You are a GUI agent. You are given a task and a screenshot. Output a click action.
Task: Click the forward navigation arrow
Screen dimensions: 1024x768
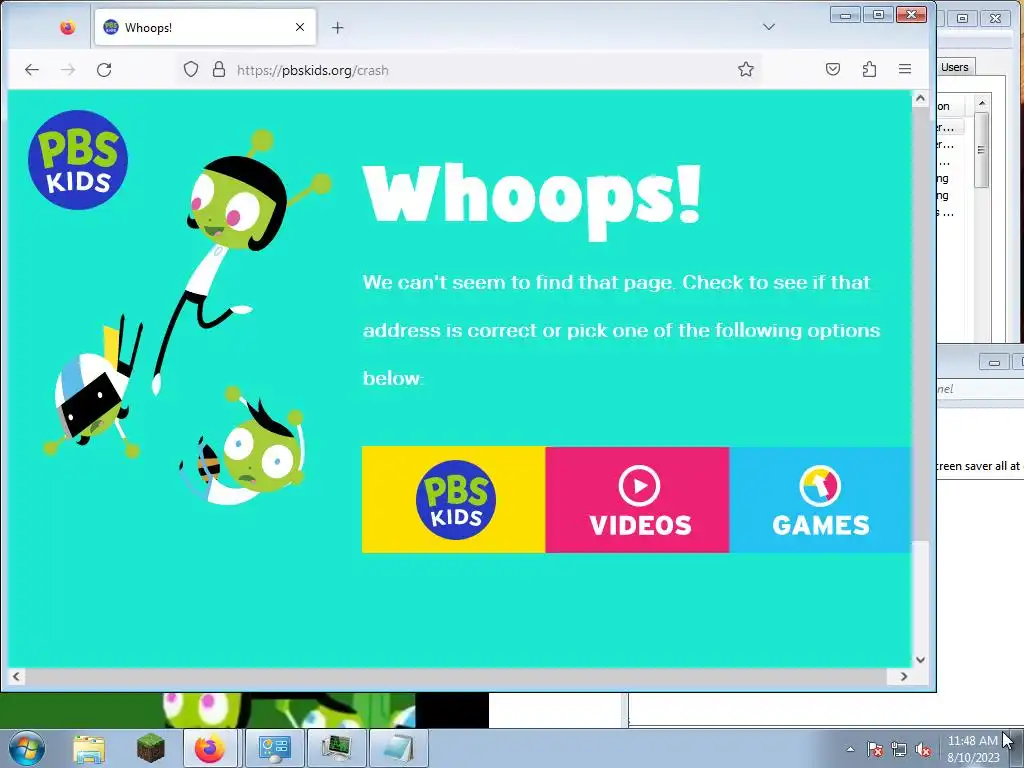tap(68, 70)
